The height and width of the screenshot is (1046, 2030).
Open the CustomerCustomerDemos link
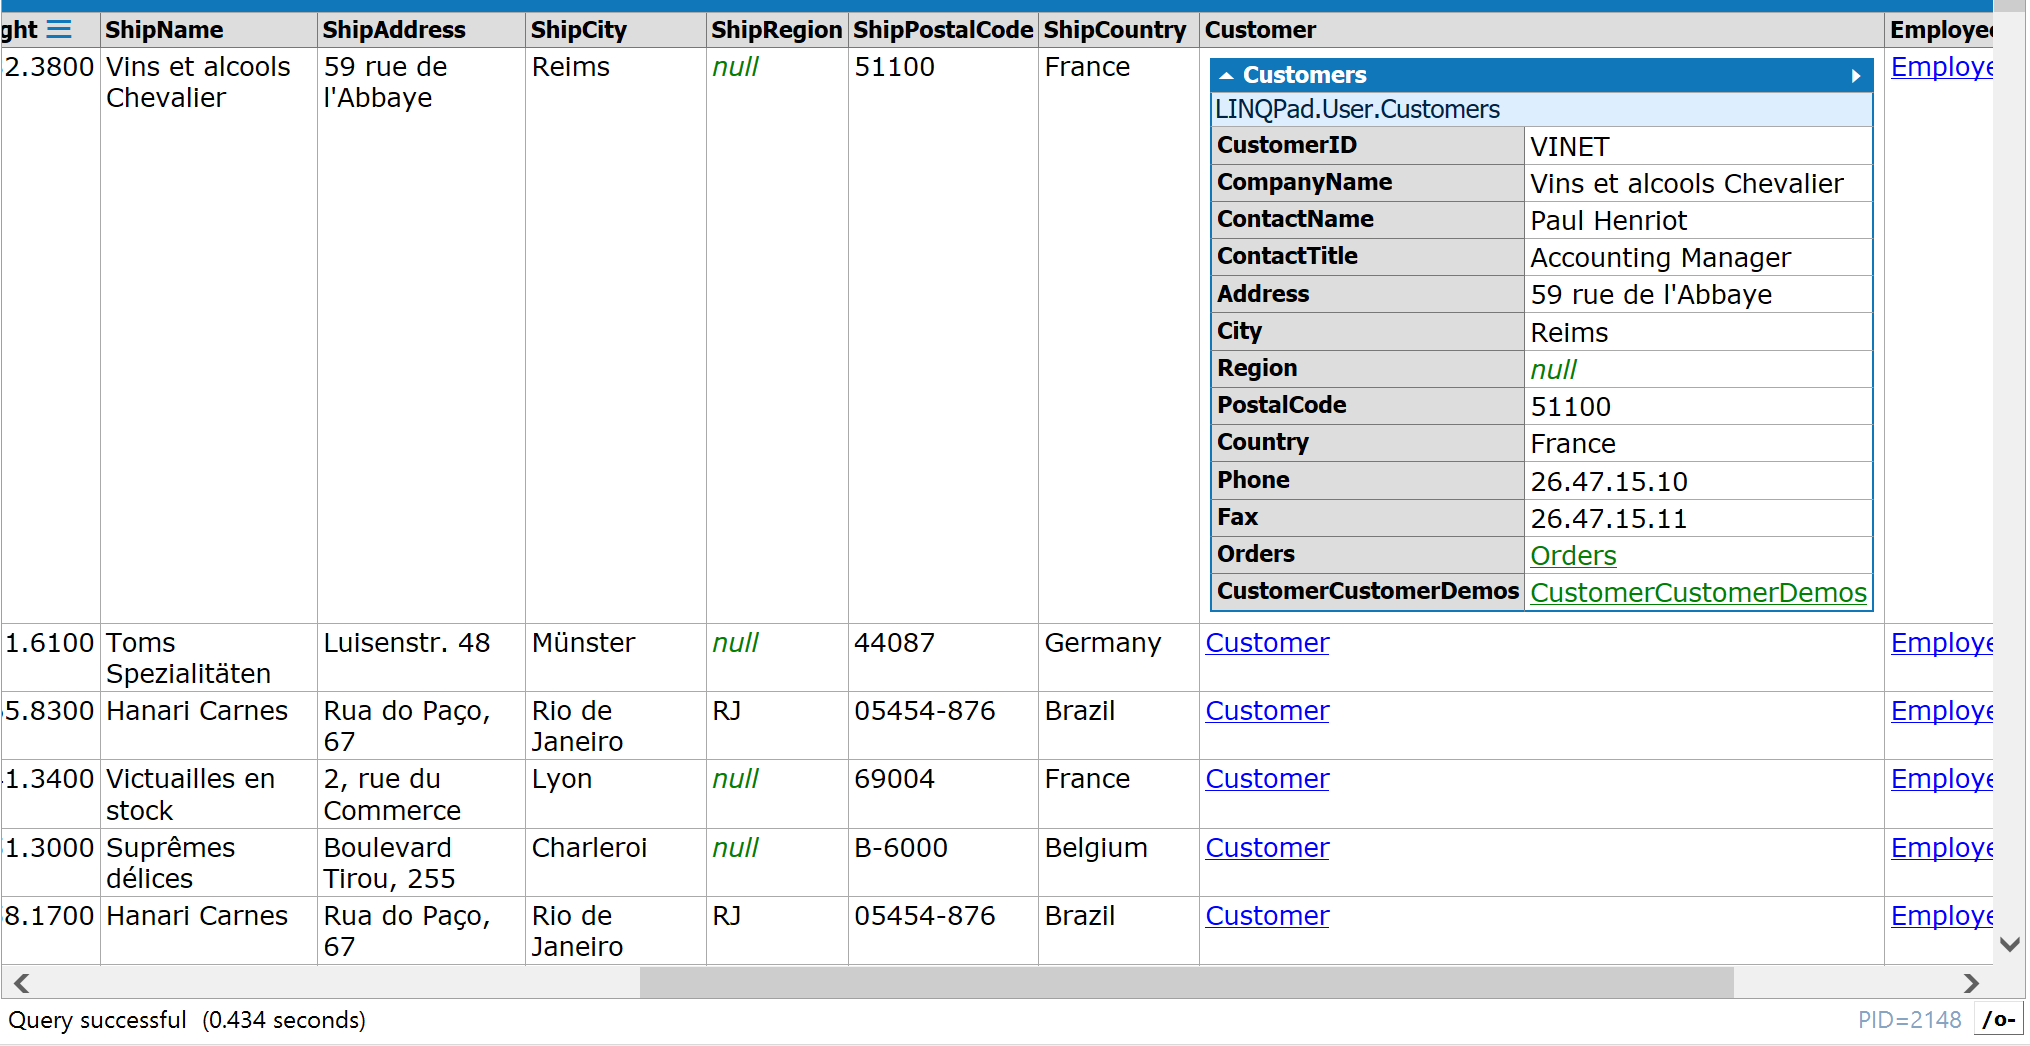[1697, 593]
